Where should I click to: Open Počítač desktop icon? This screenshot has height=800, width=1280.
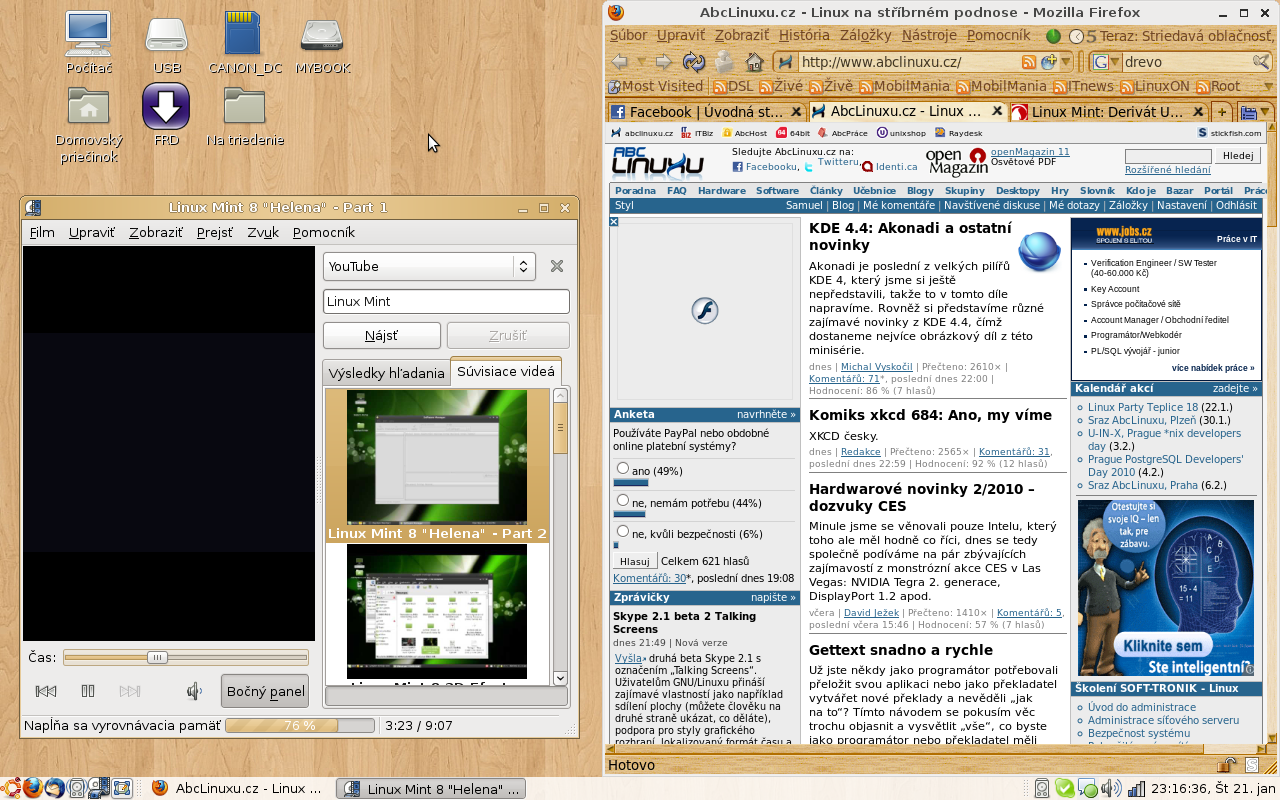[x=89, y=42]
